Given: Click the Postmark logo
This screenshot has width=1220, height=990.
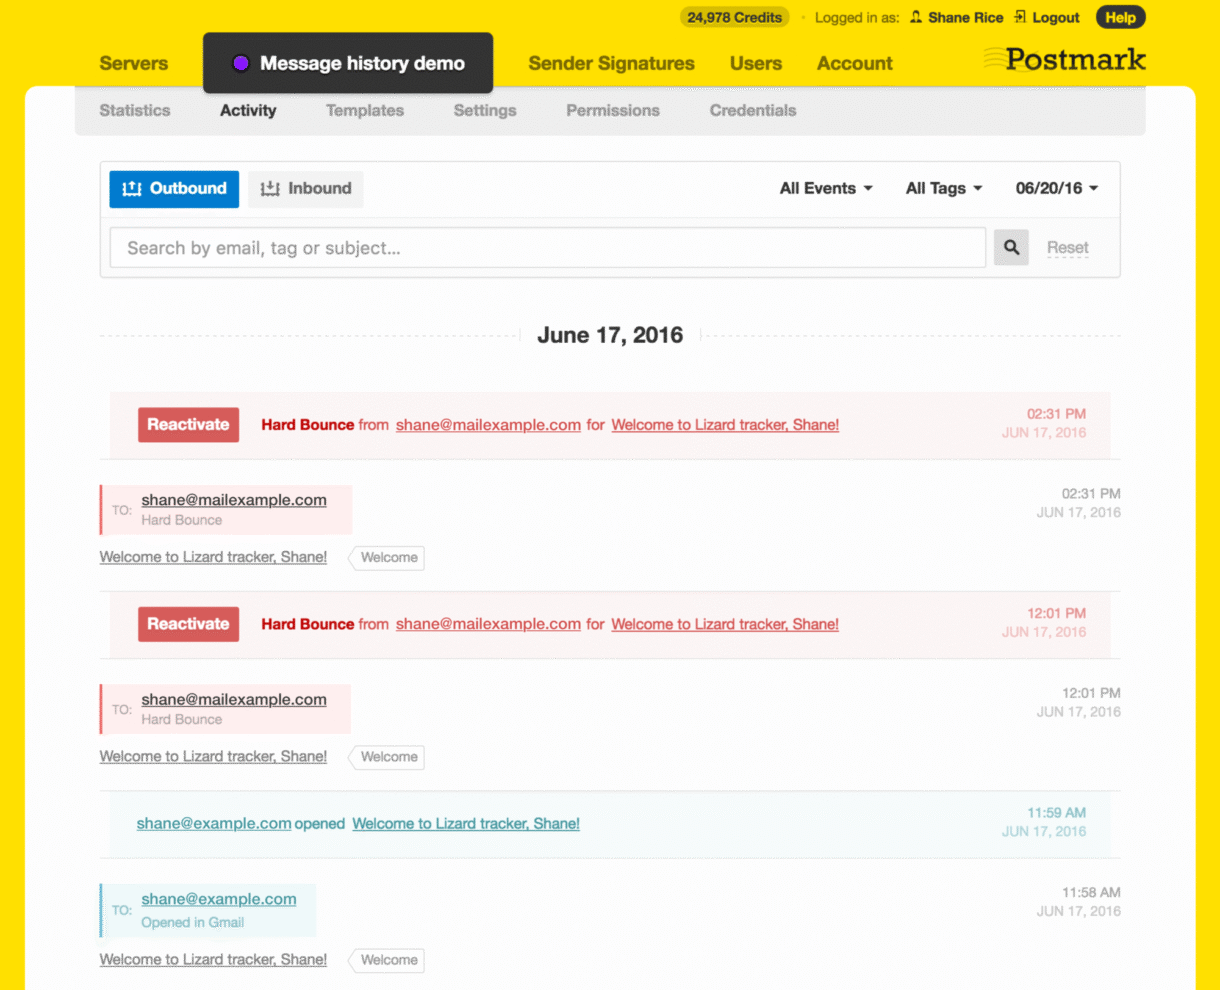Looking at the screenshot, I should tap(1064, 60).
